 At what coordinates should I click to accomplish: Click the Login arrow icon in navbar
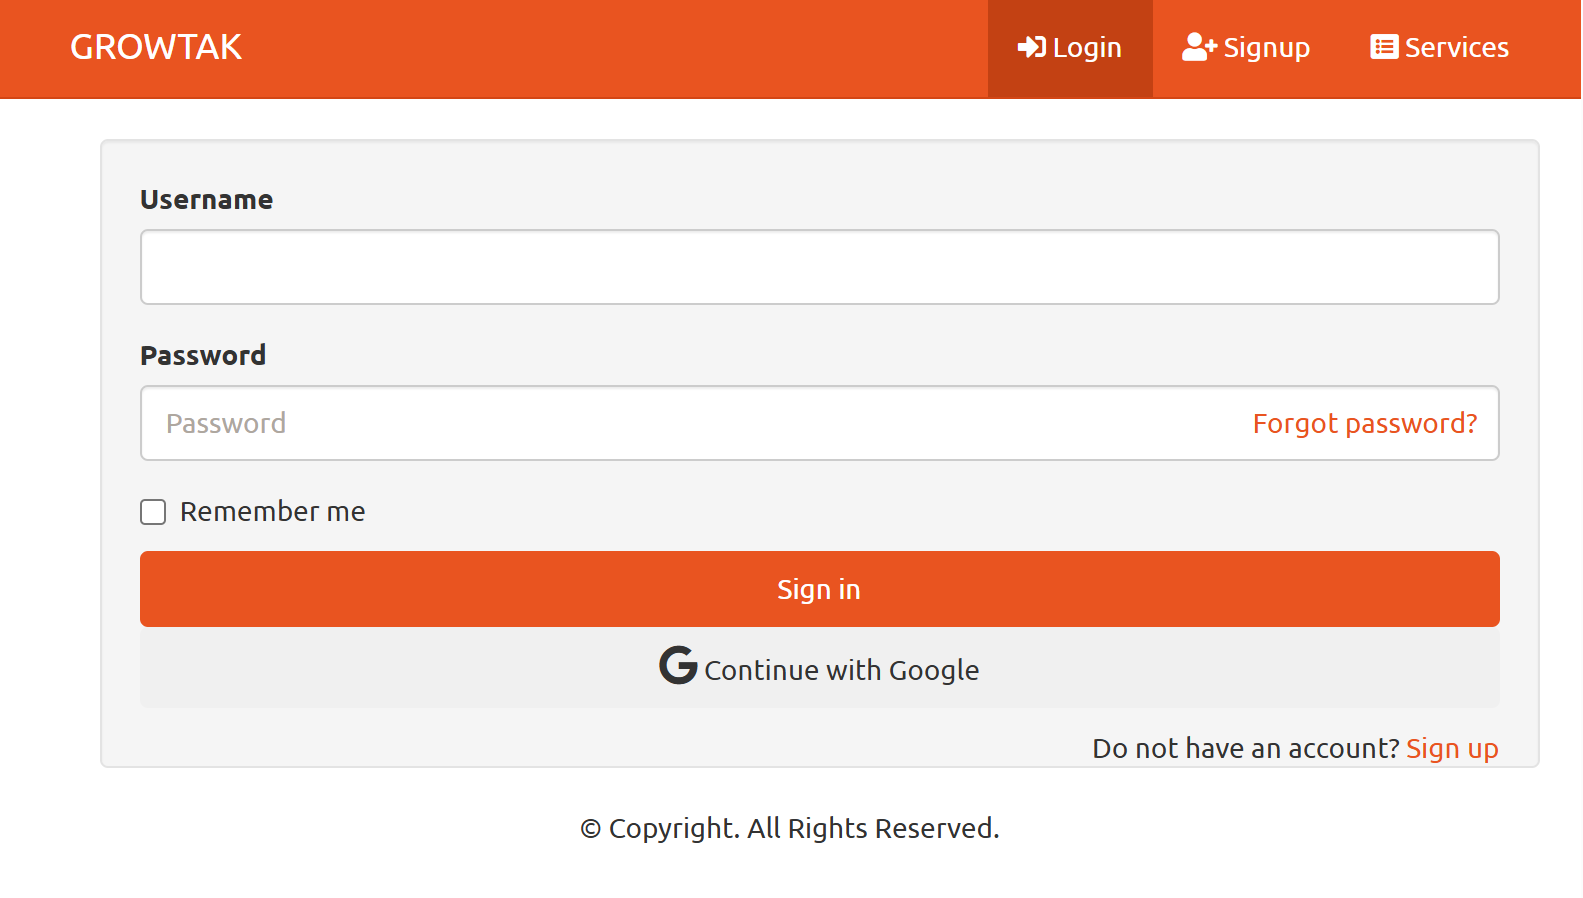click(x=1031, y=47)
